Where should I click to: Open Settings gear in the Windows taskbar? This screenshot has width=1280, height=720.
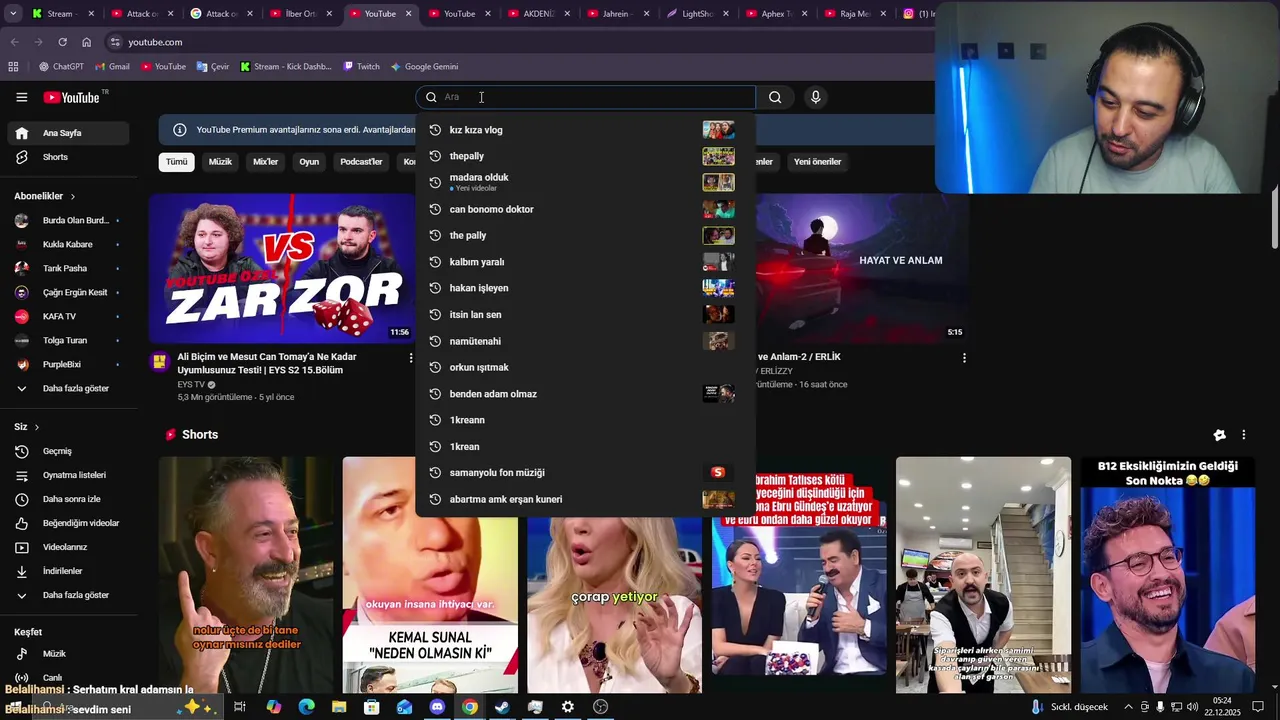[x=568, y=707]
